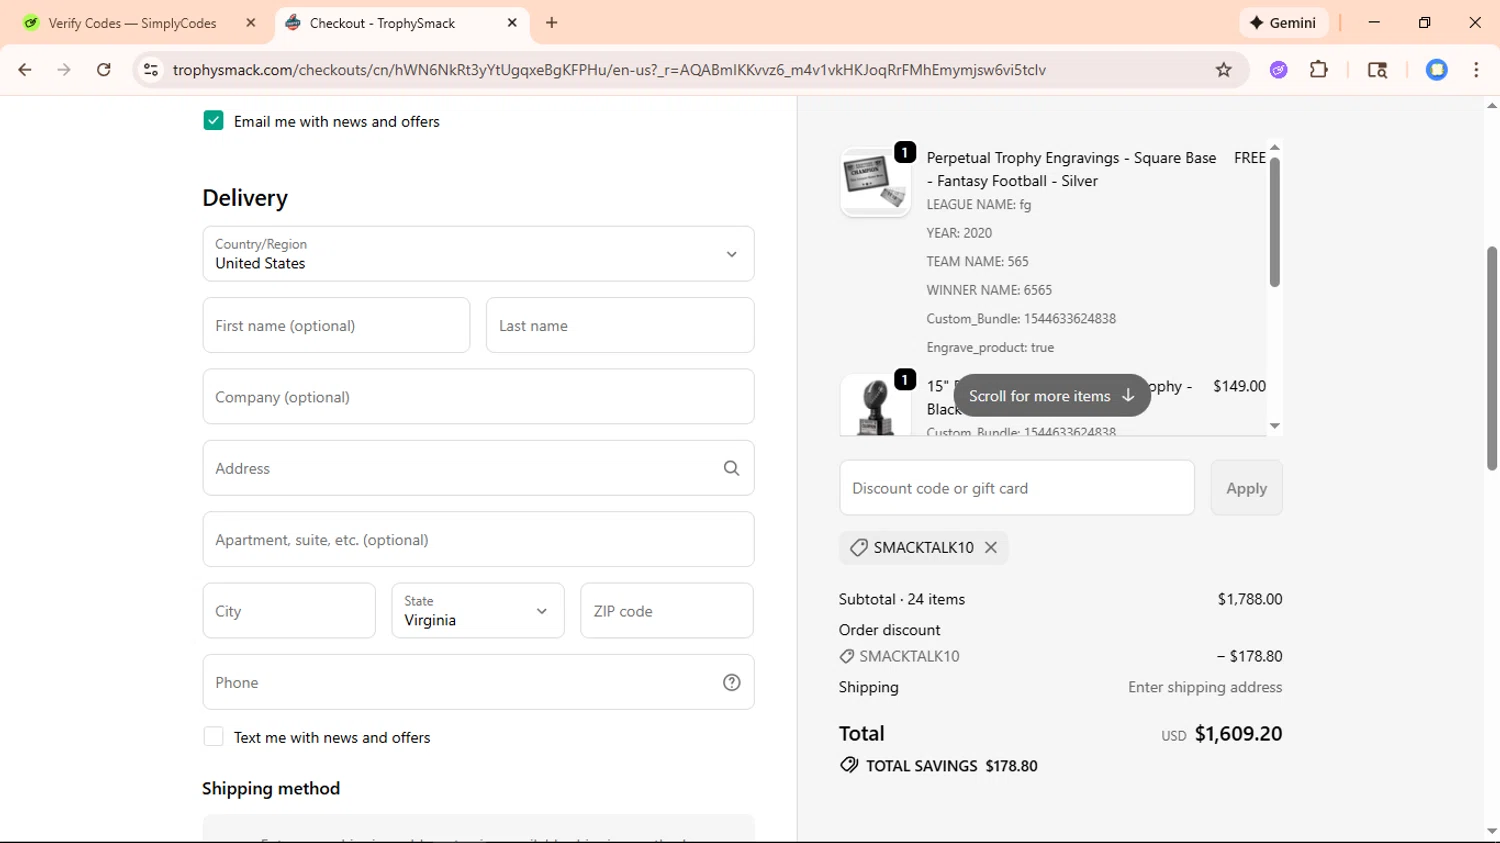This screenshot has height=843, width=1500.
Task: Switch to Verify Codes — SimplyCodes tab
Action: click(133, 23)
